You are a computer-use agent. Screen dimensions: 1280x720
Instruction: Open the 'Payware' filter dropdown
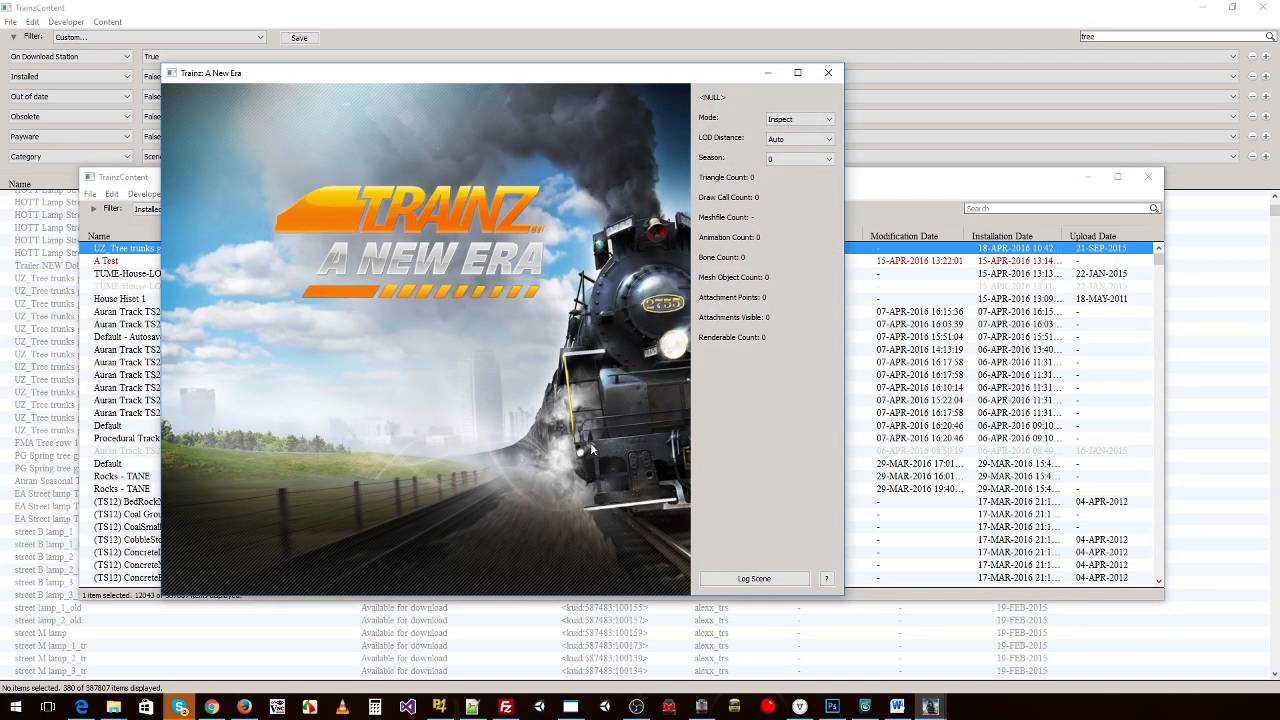[70, 137]
